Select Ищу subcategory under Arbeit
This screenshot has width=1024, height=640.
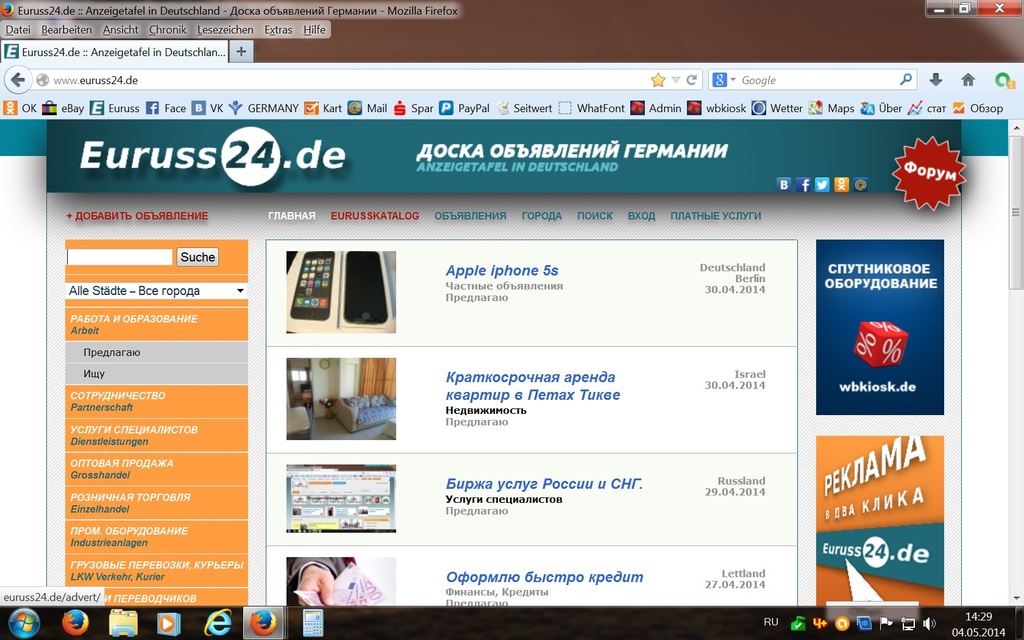[x=157, y=374]
